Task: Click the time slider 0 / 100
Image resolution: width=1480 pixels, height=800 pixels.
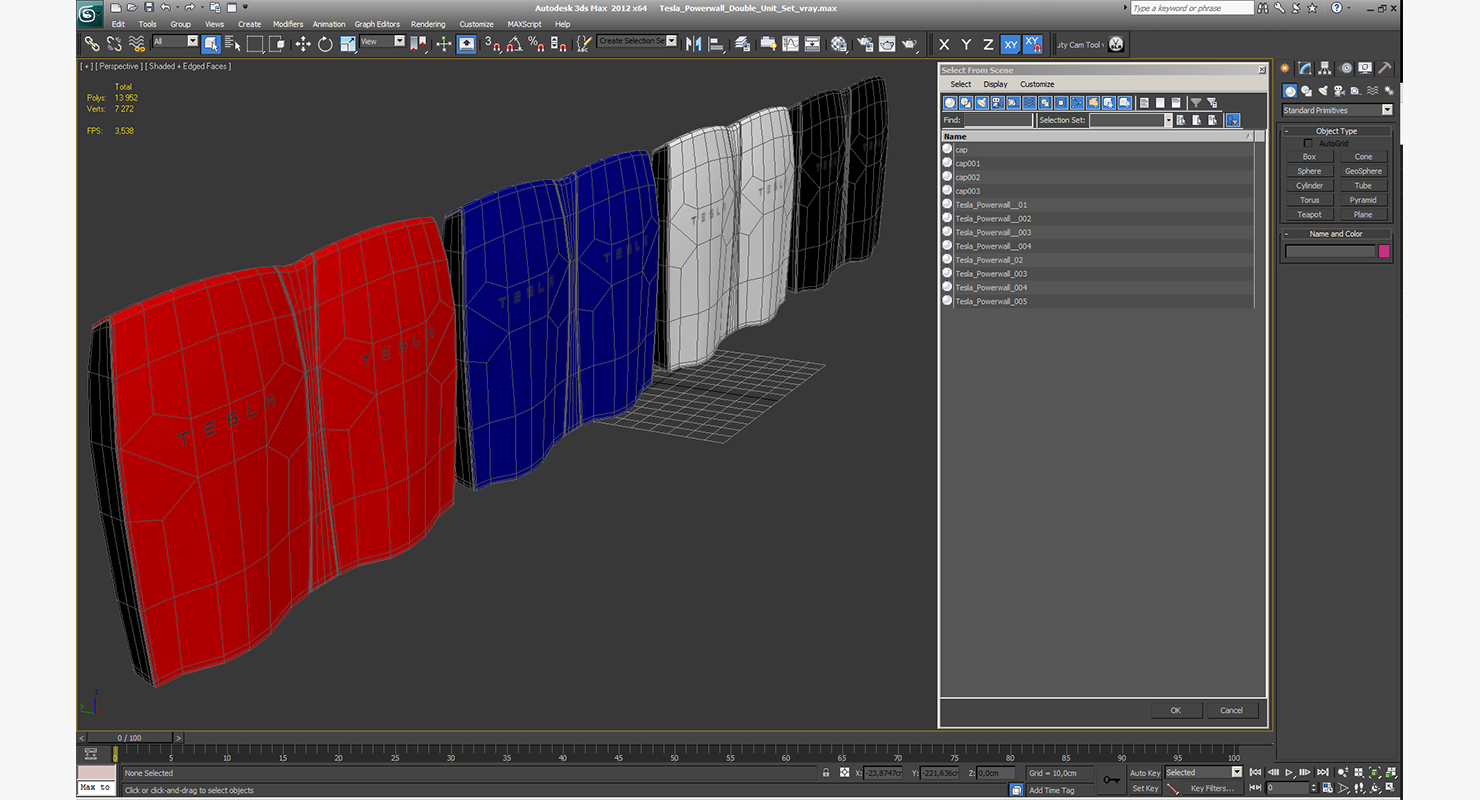Action: click(x=130, y=738)
